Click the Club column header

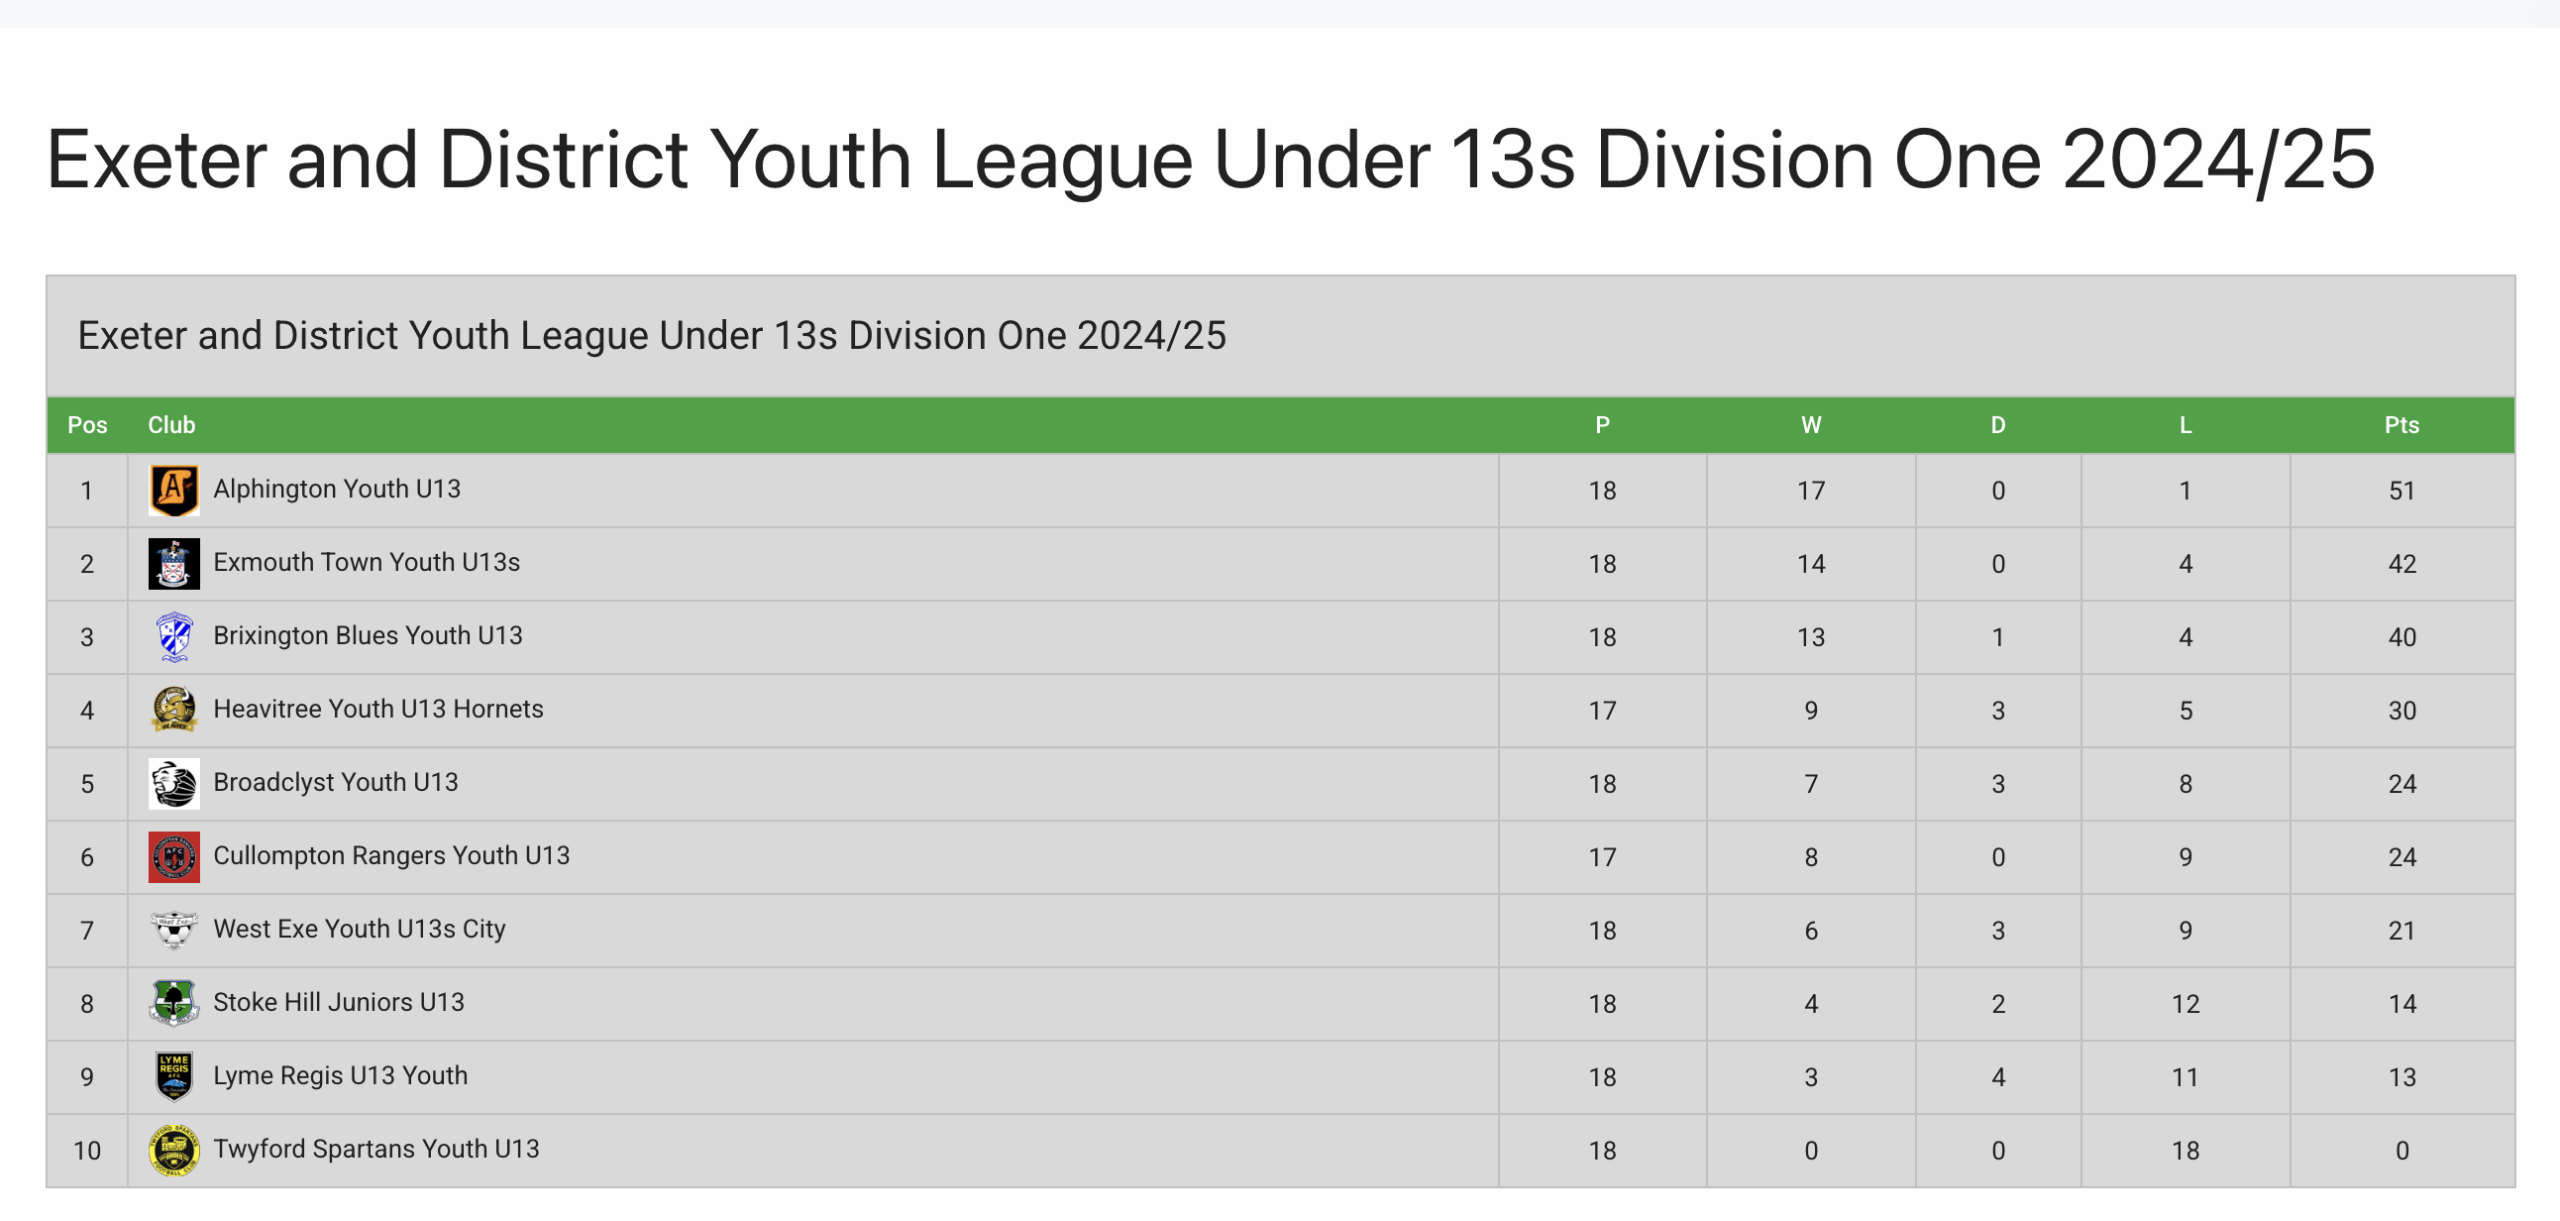pyautogui.click(x=171, y=425)
